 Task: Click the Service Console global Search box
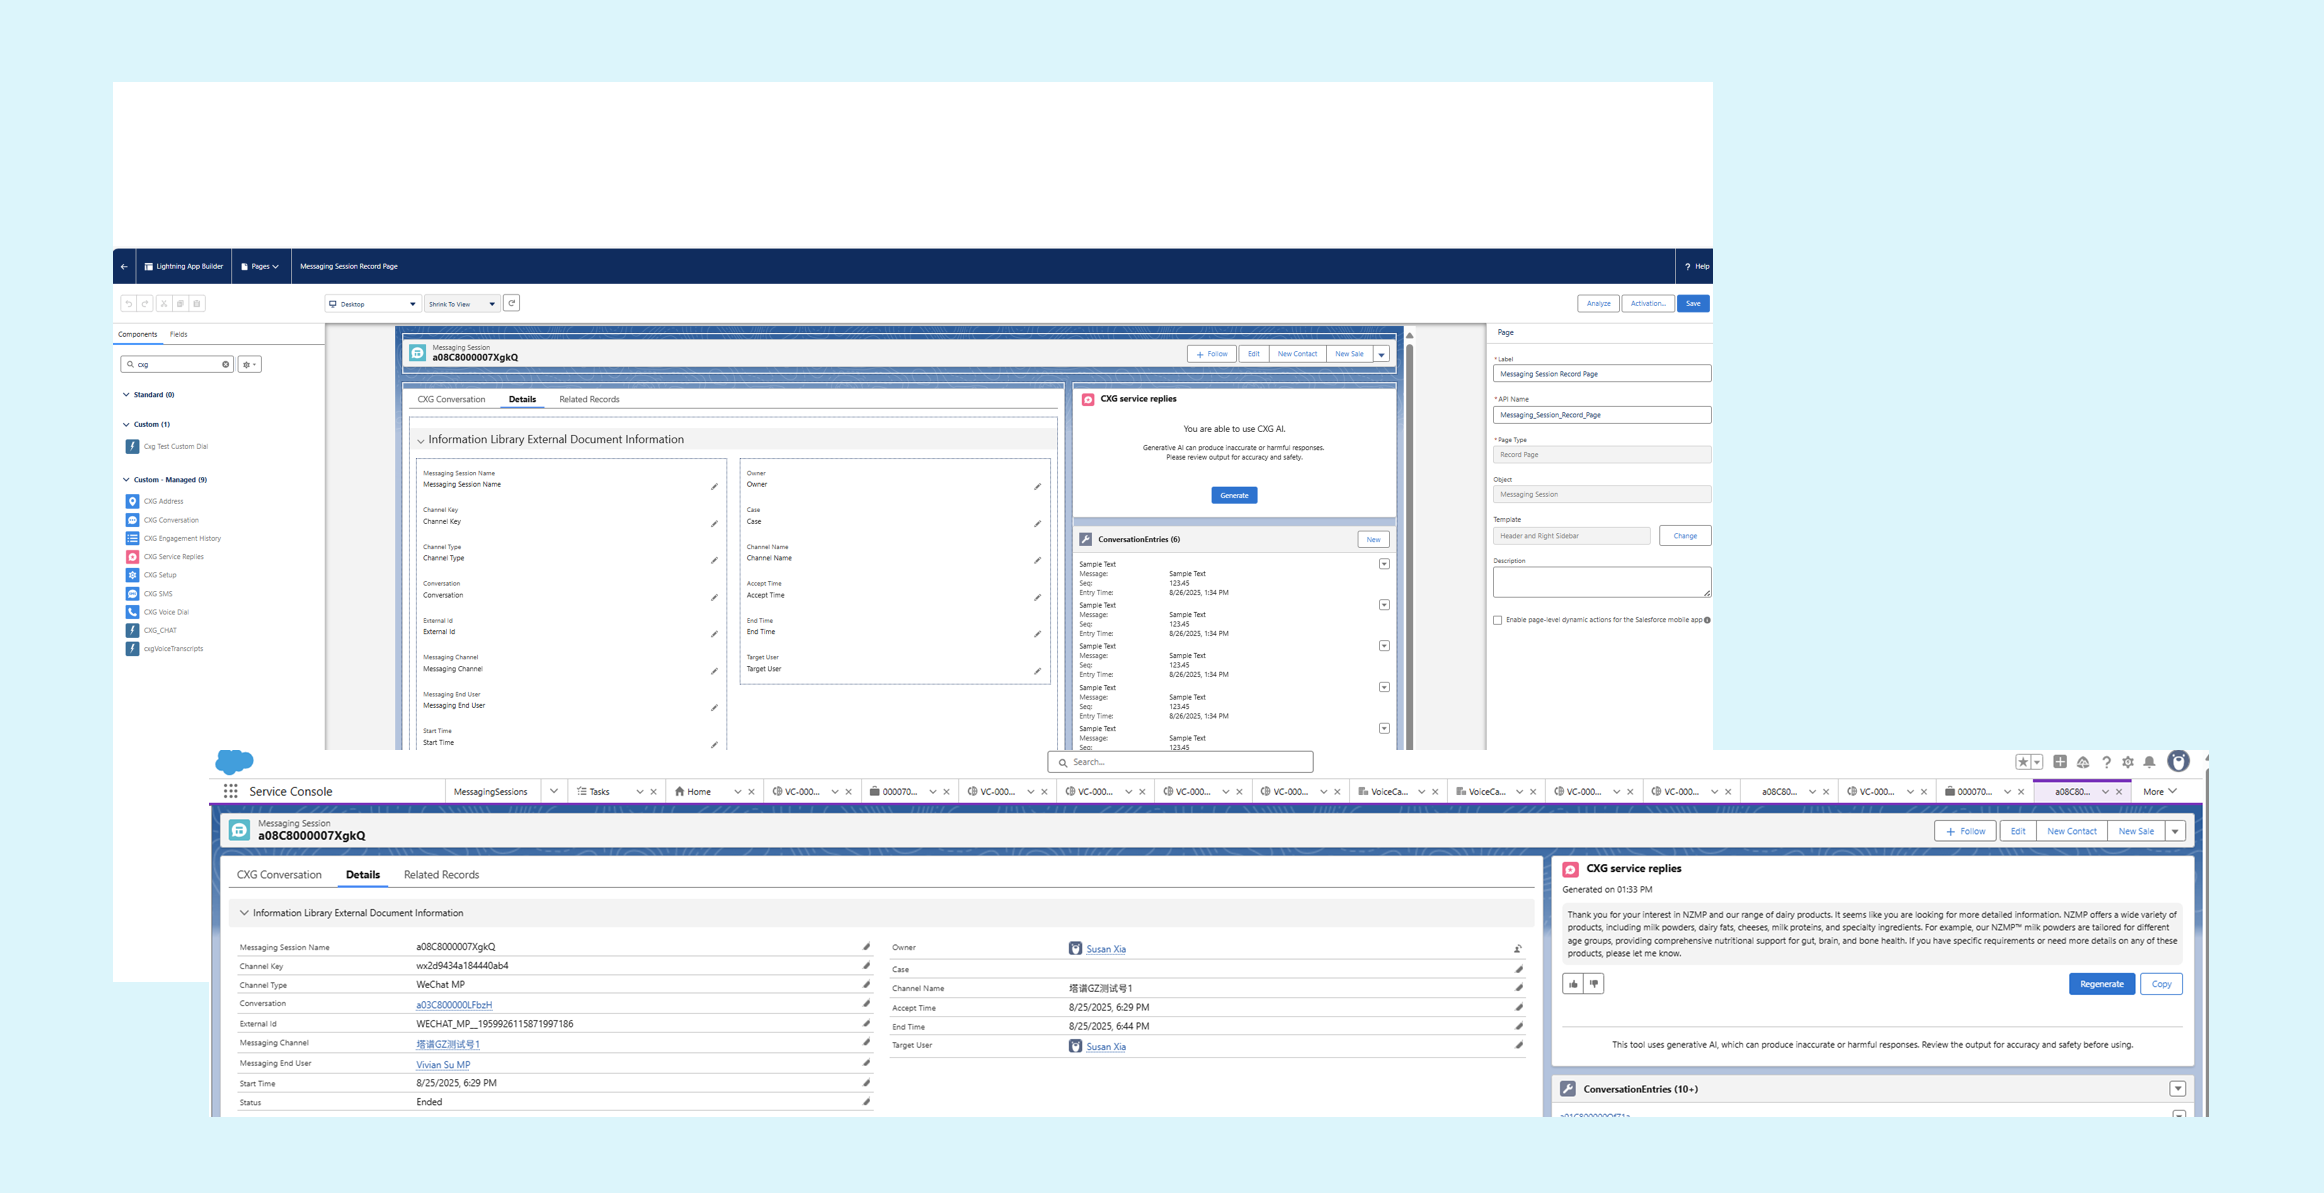(1180, 762)
